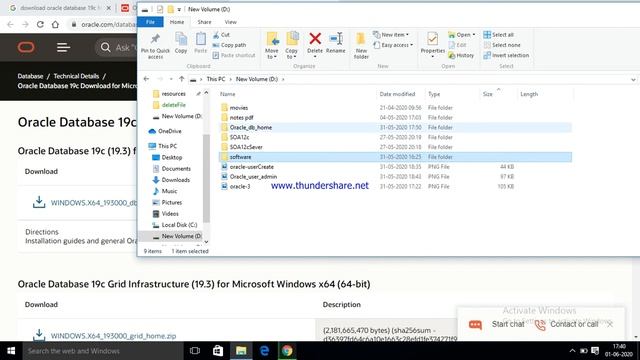This screenshot has height=360, width=640.
Task: Expand the address bar history dropdown
Action: tap(633, 79)
